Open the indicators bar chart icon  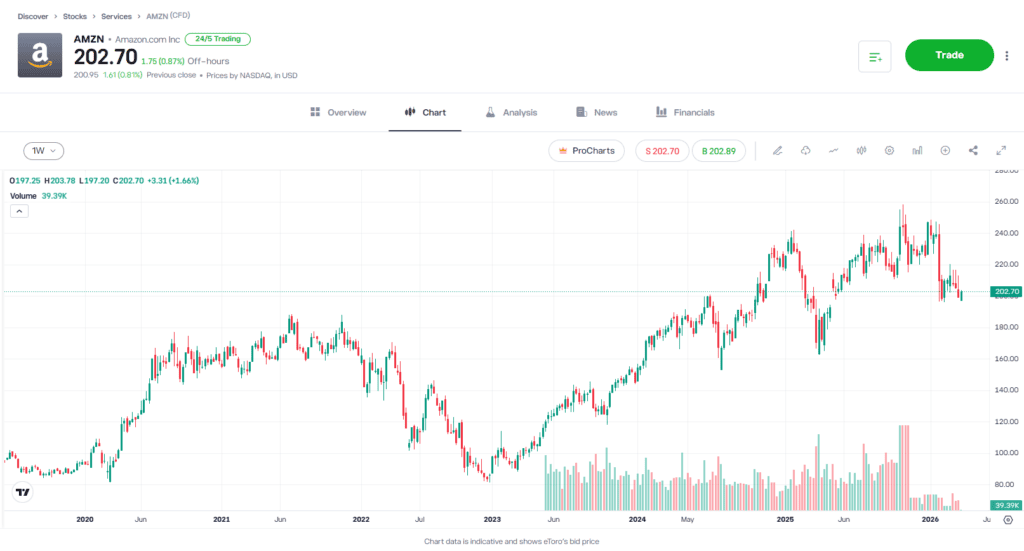tap(917, 151)
